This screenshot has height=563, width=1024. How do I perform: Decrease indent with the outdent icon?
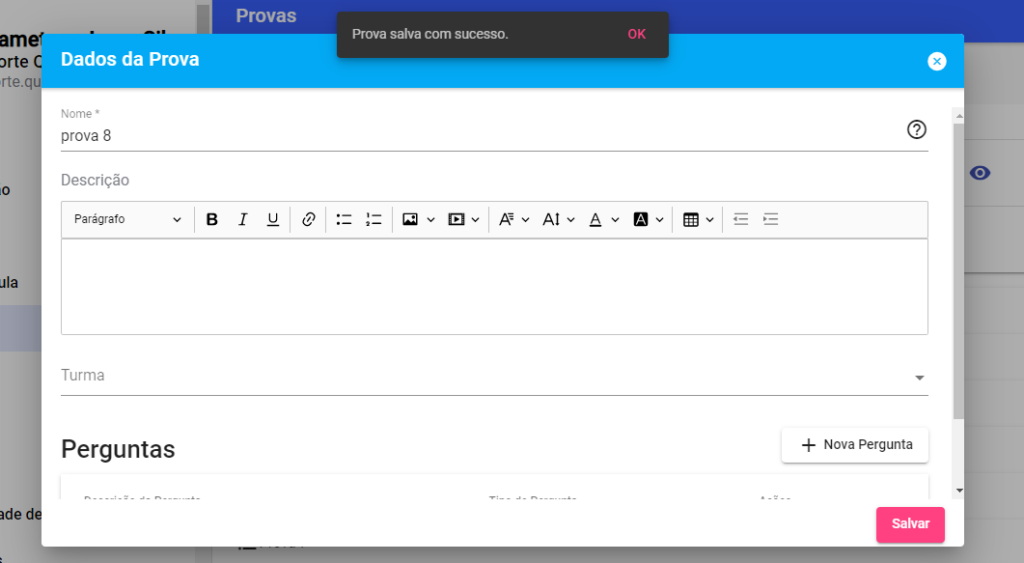[741, 219]
